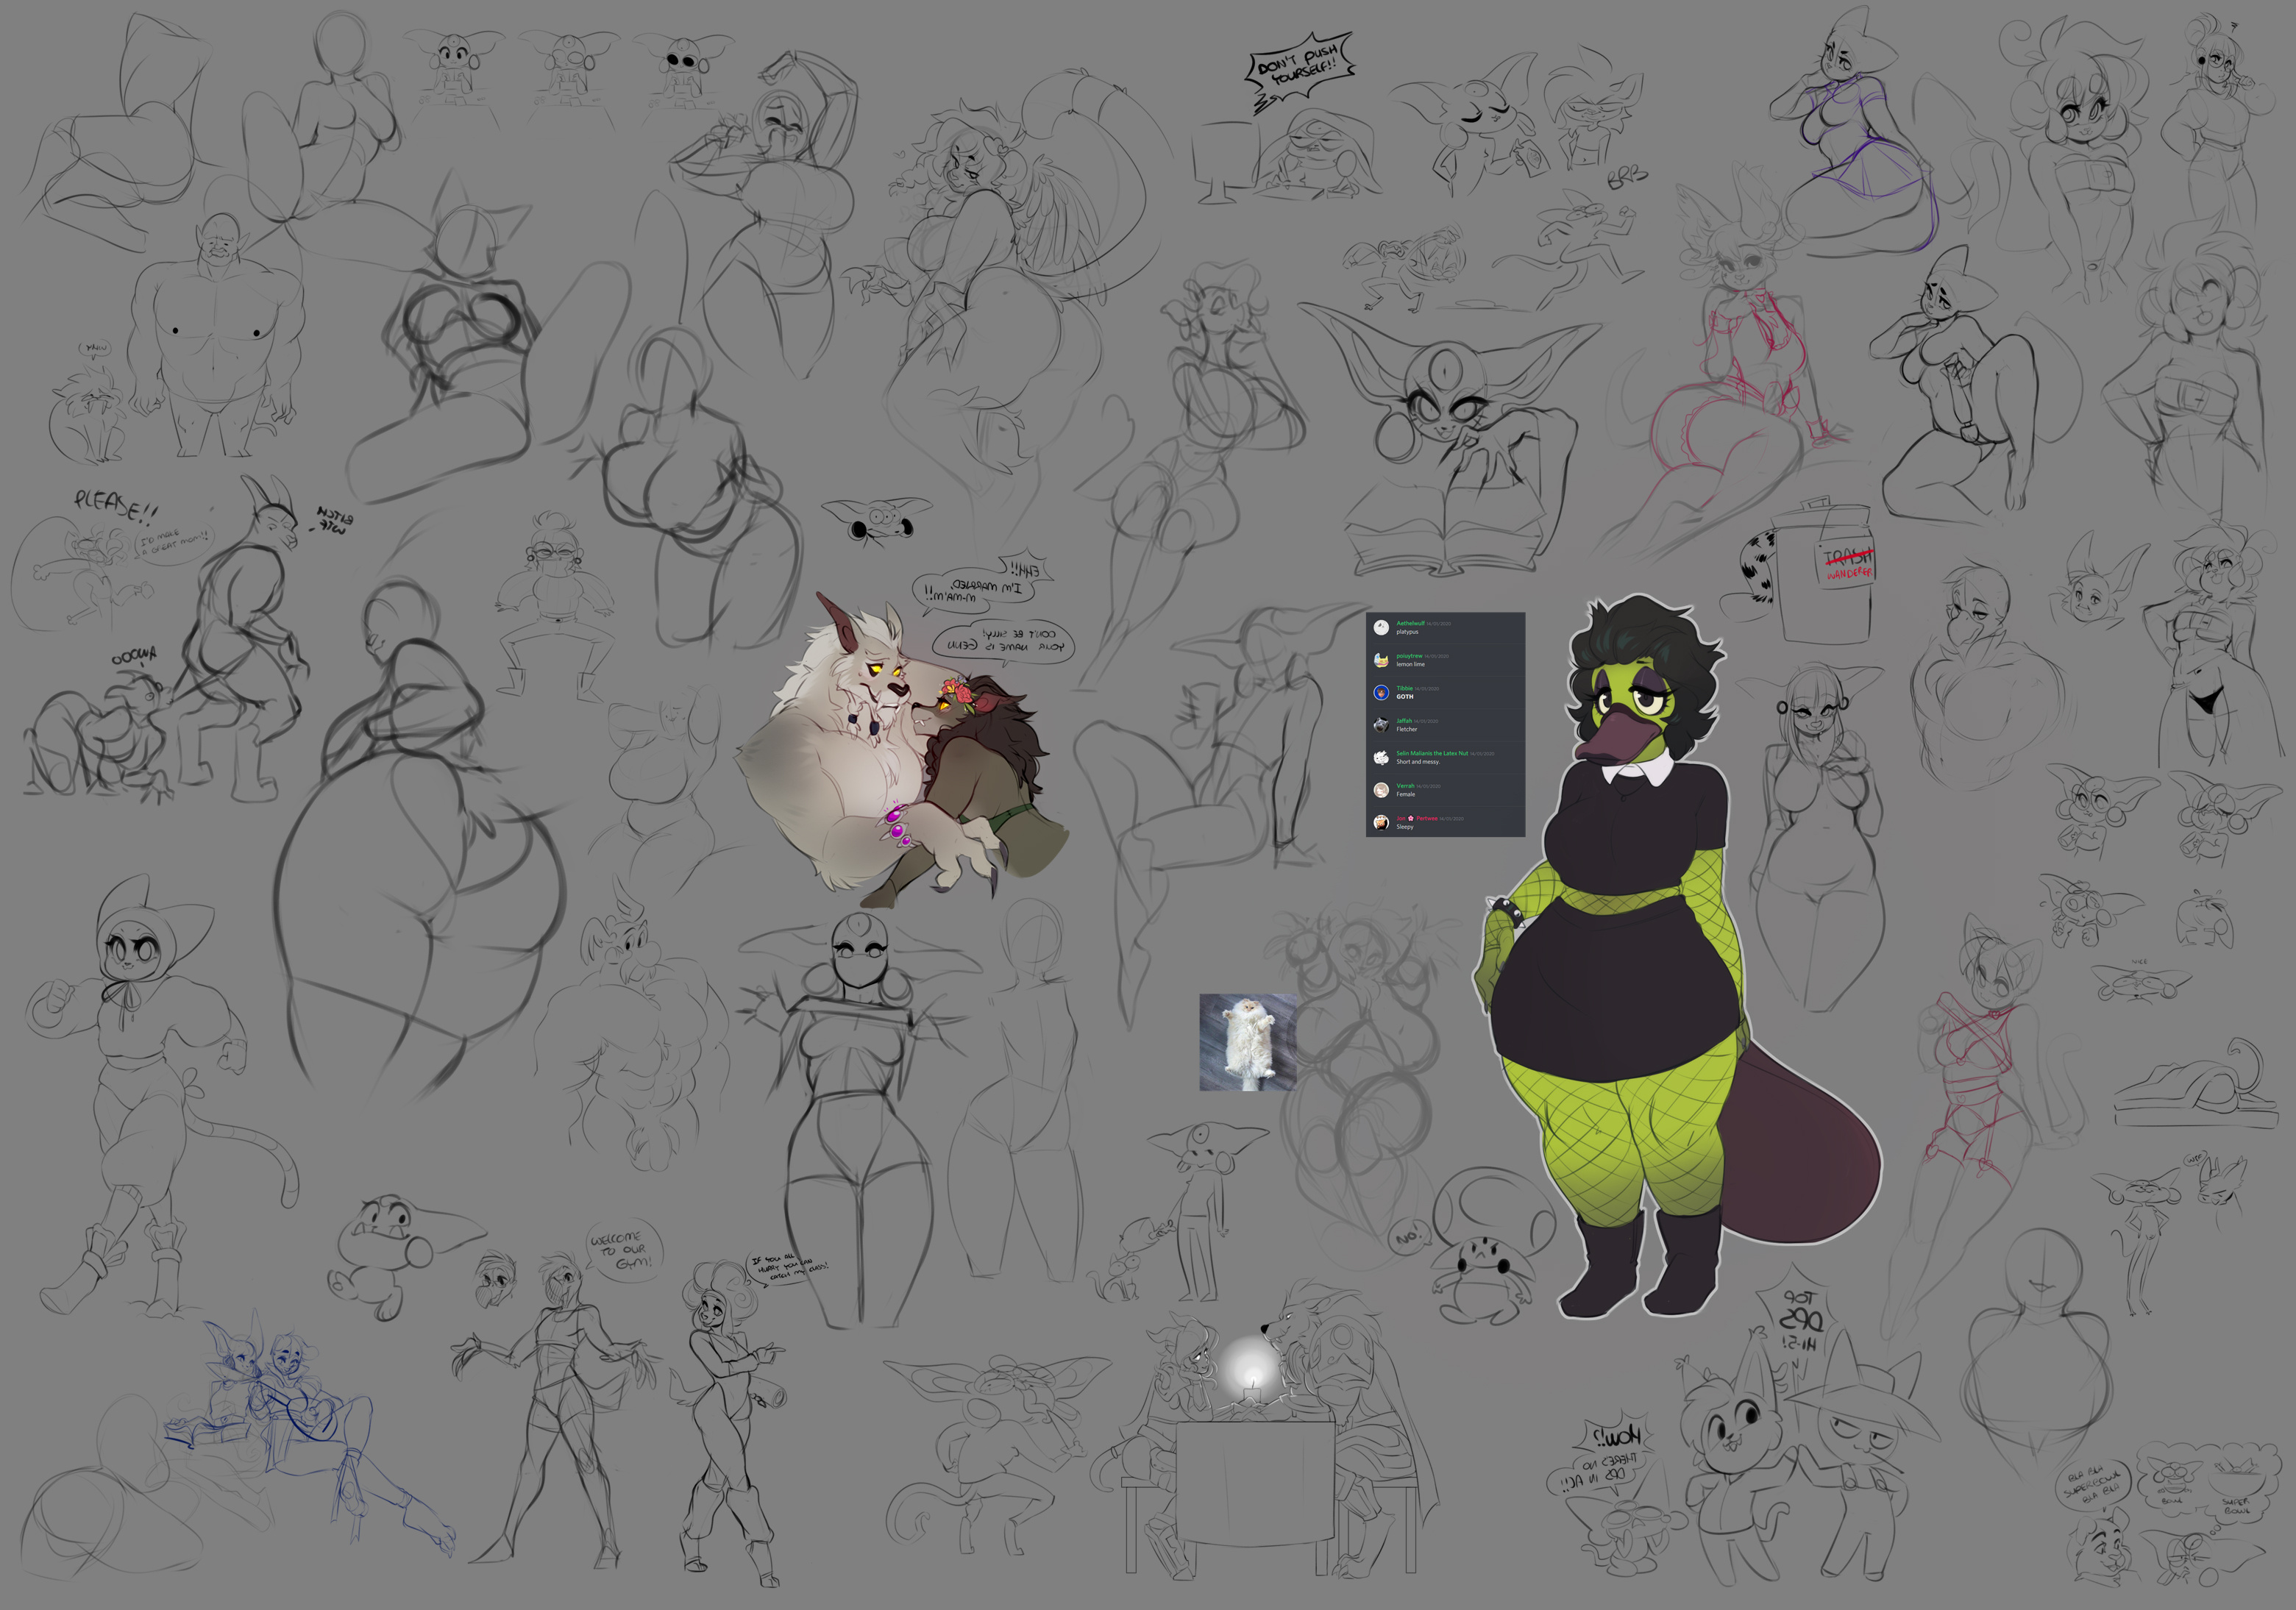Viewport: 2296px width, 1610px height.
Task: Click the bold GOTH message
Action: pyautogui.click(x=1405, y=697)
